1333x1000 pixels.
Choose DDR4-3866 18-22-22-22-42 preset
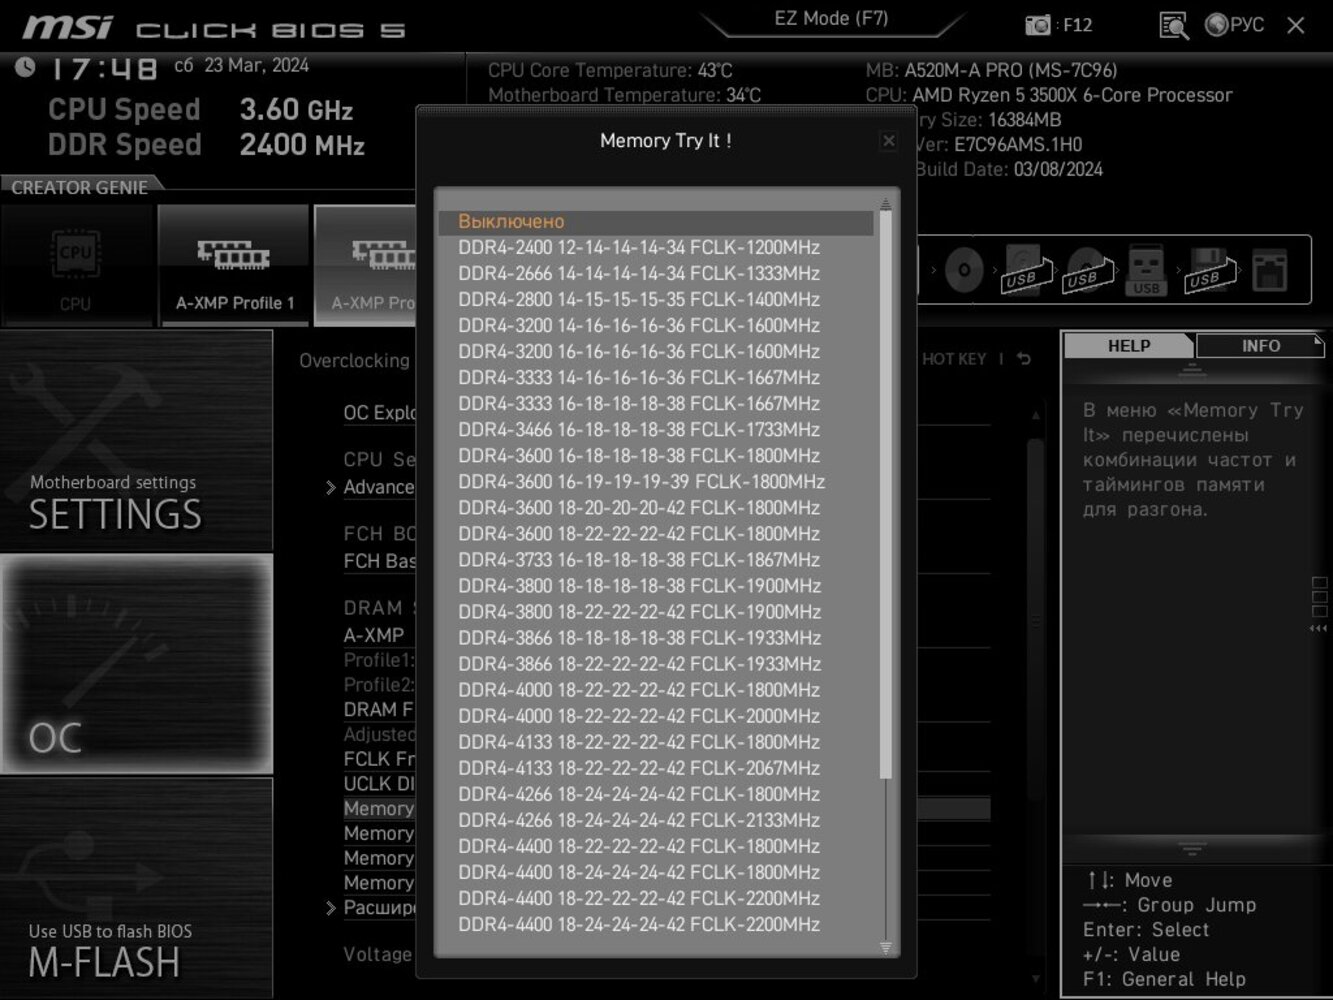pyautogui.click(x=656, y=664)
